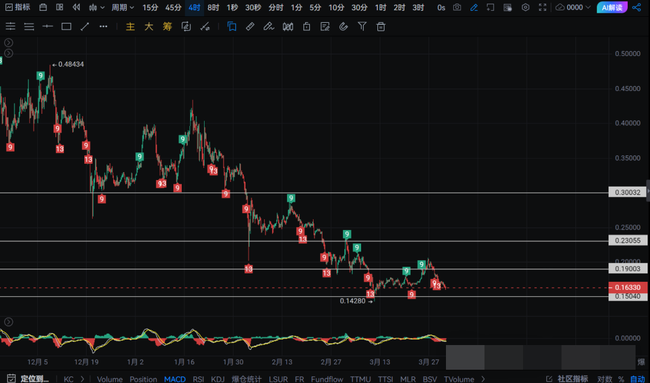Open the chart template panel icon

coord(507,7)
